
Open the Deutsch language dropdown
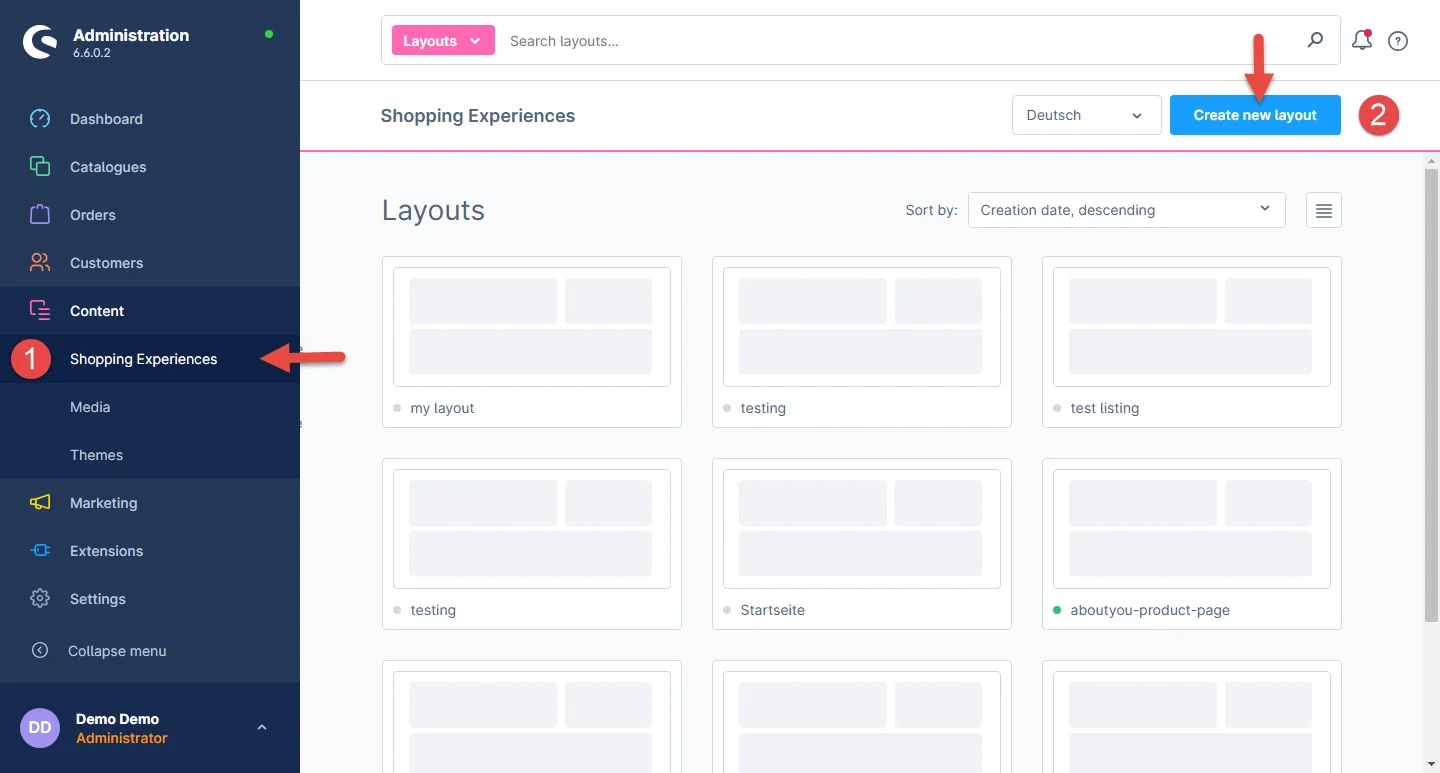1086,115
